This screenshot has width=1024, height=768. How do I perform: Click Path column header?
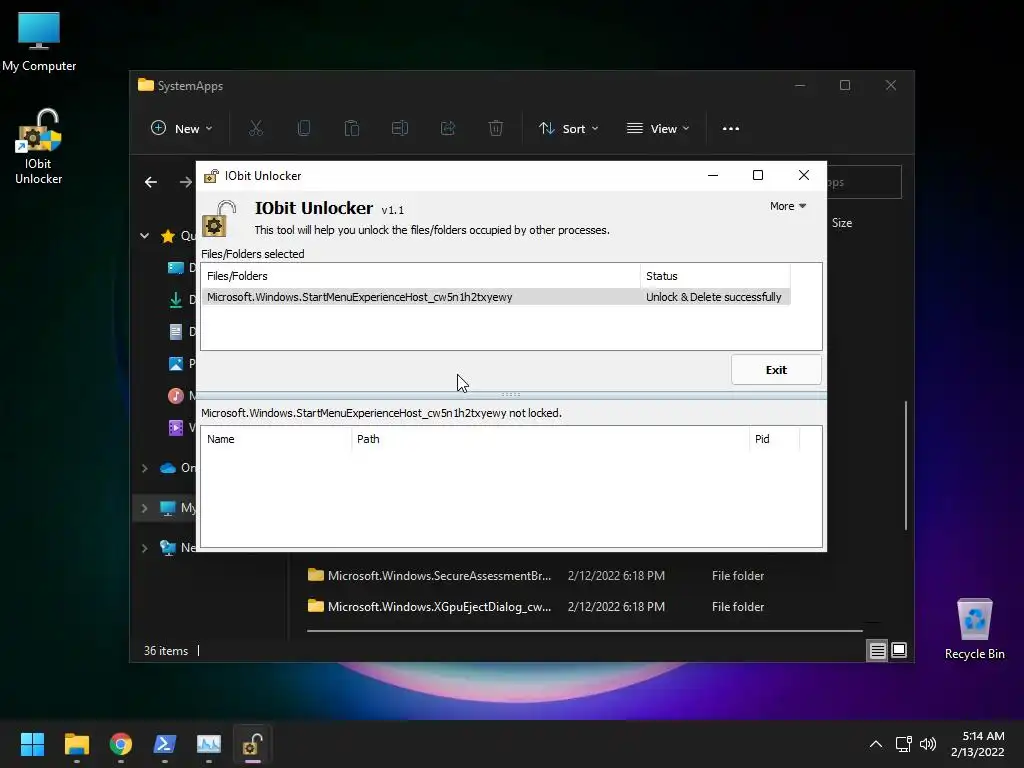(x=550, y=439)
